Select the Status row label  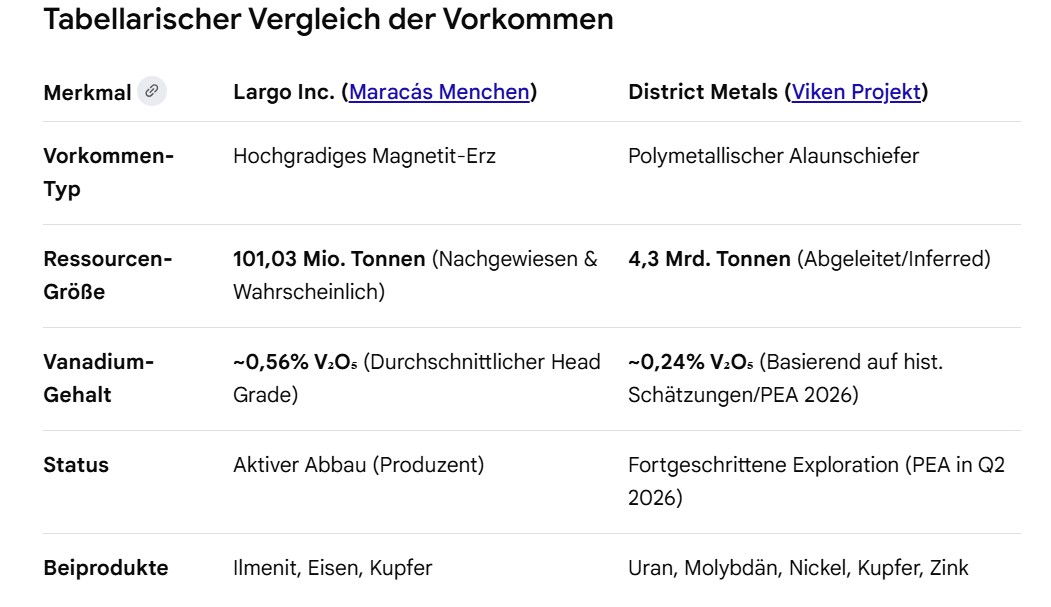[76, 465]
